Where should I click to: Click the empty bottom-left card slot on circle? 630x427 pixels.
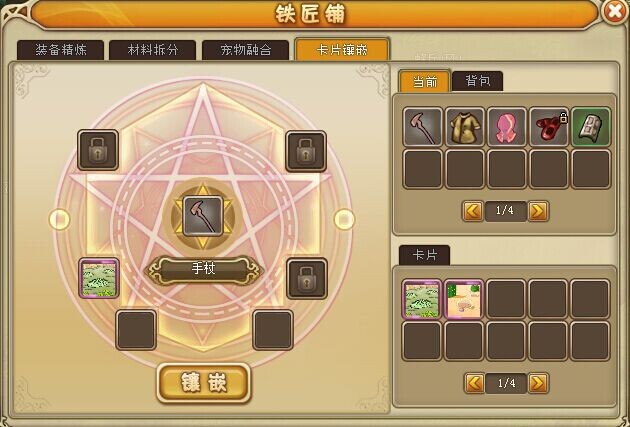click(136, 330)
